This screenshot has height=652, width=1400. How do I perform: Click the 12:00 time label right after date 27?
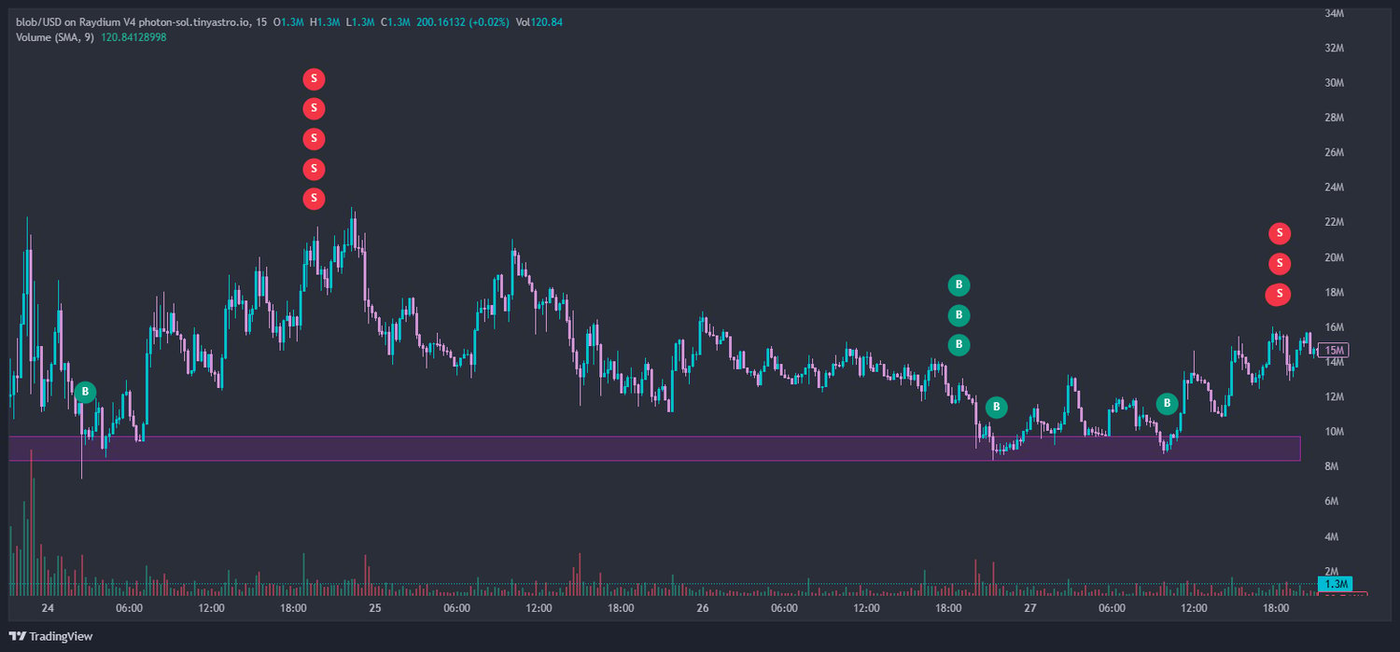pyautogui.click(x=1193, y=608)
